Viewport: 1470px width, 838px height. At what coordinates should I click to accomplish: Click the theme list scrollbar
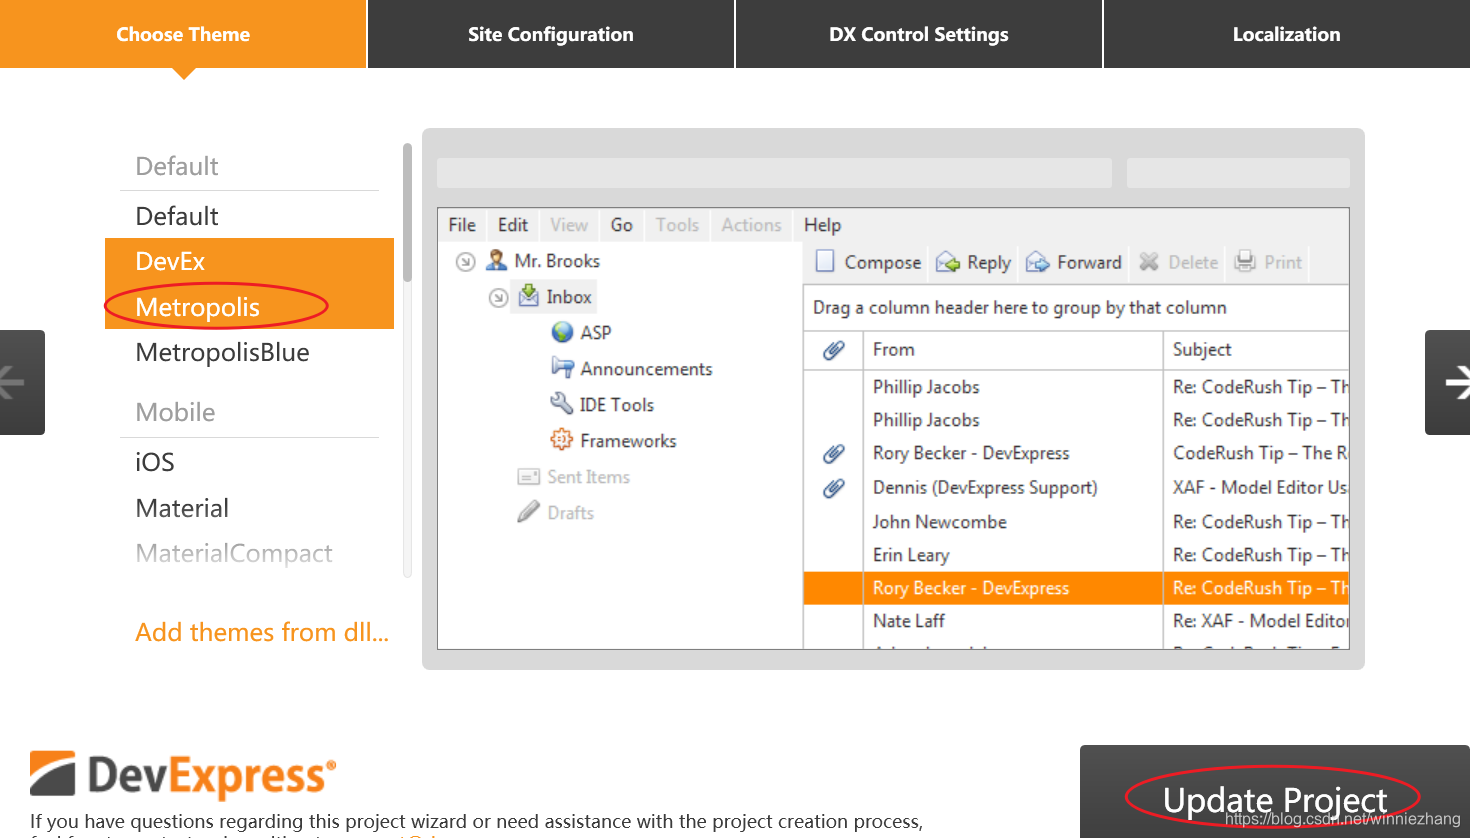407,212
